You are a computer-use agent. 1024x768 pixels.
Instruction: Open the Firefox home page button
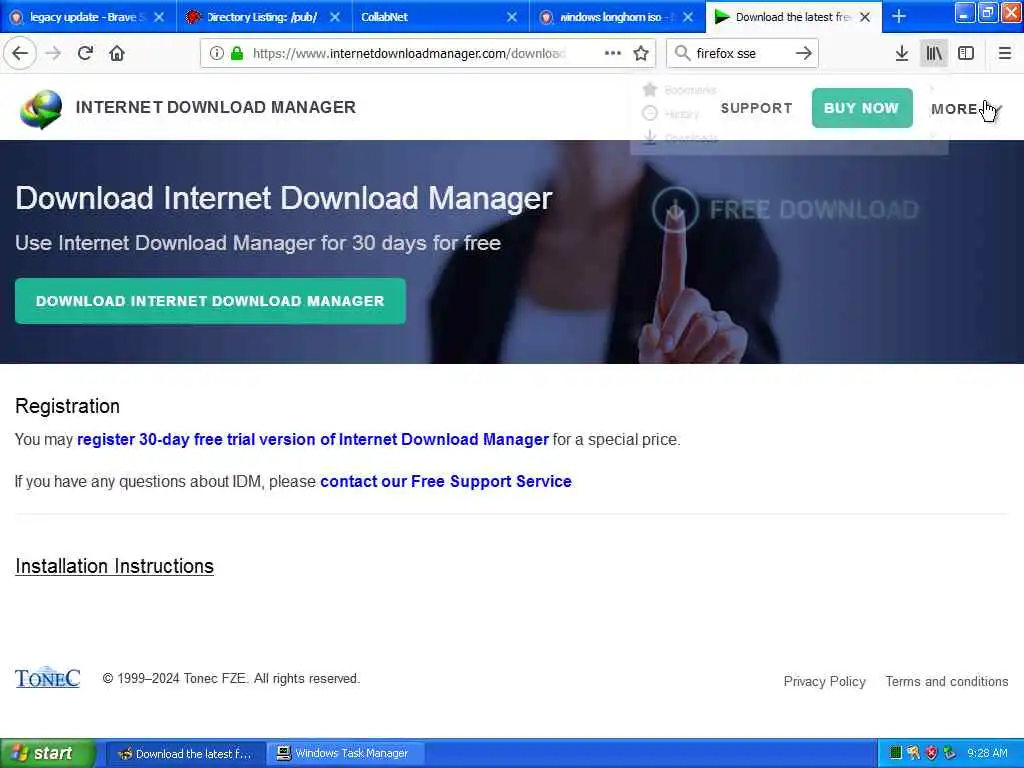coord(117,54)
